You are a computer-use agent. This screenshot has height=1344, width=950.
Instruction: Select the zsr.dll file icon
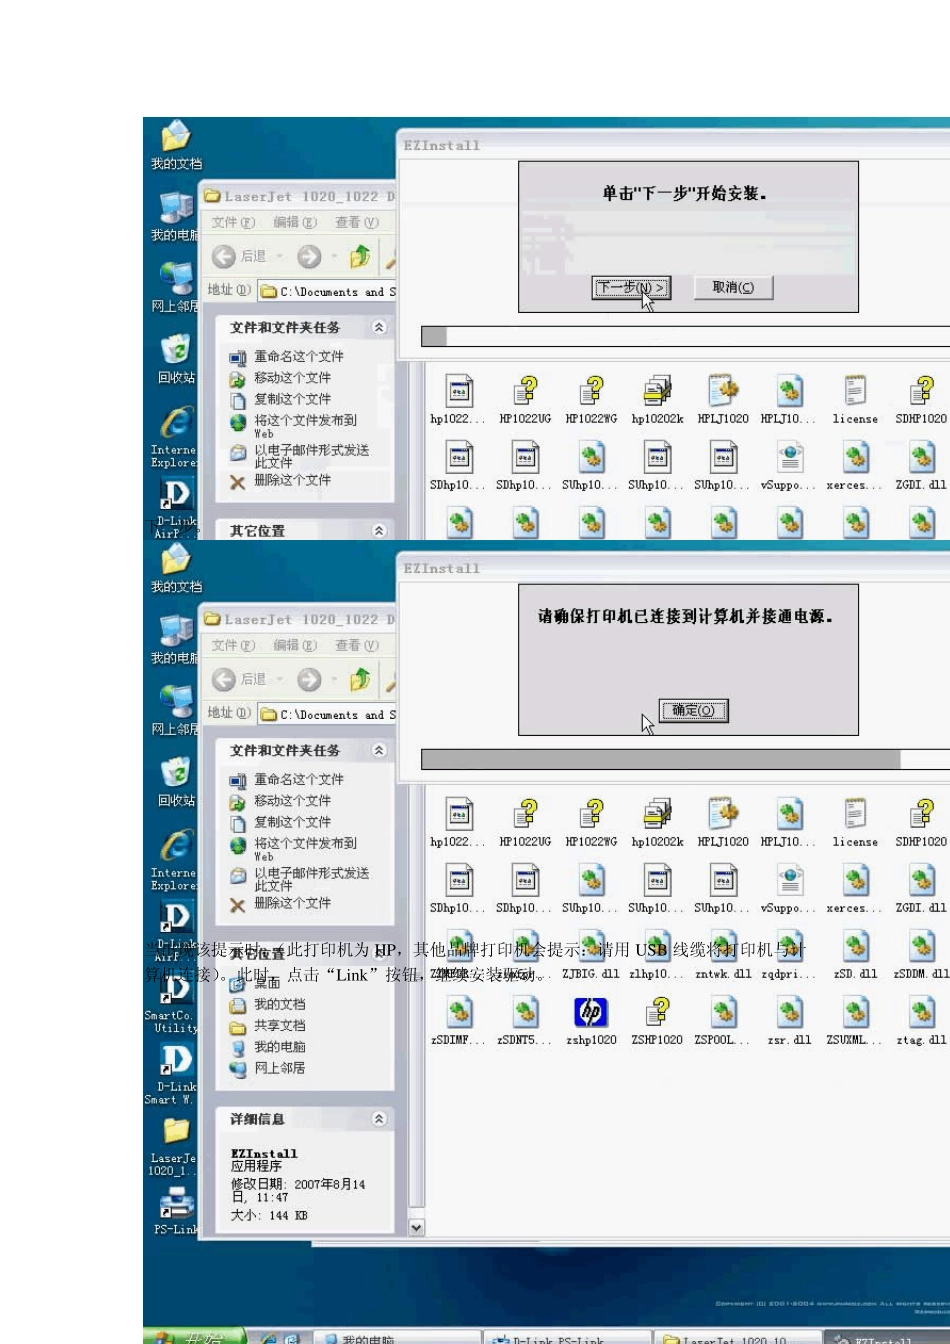tap(790, 1021)
